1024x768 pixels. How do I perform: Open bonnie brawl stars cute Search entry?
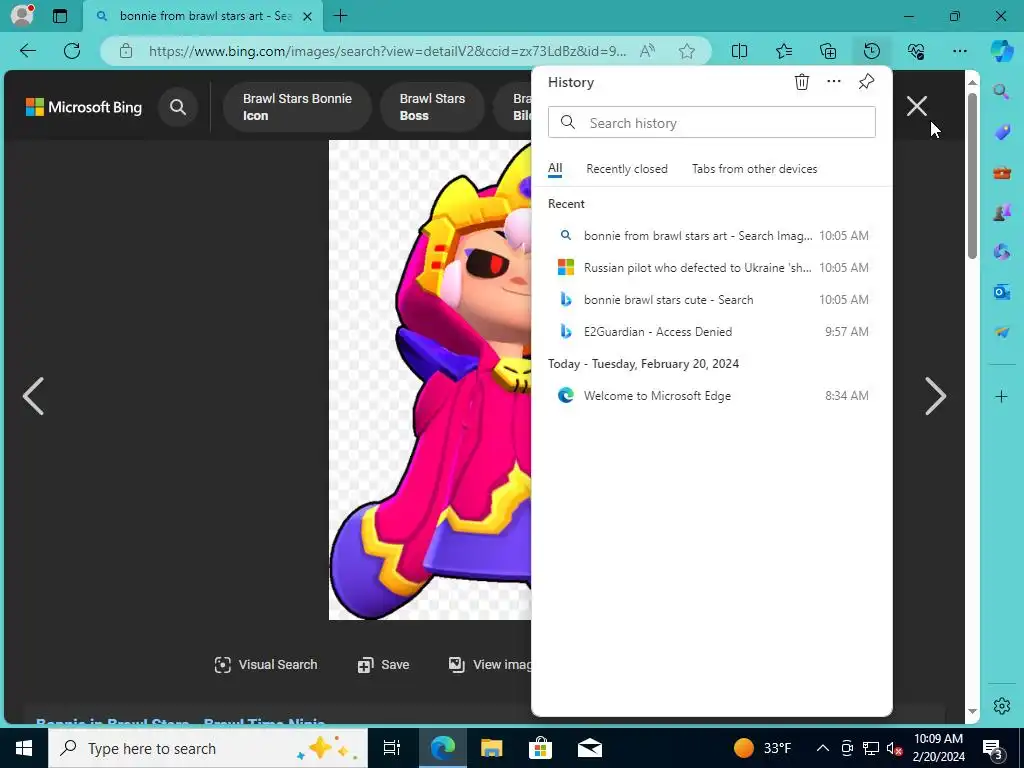click(x=712, y=300)
